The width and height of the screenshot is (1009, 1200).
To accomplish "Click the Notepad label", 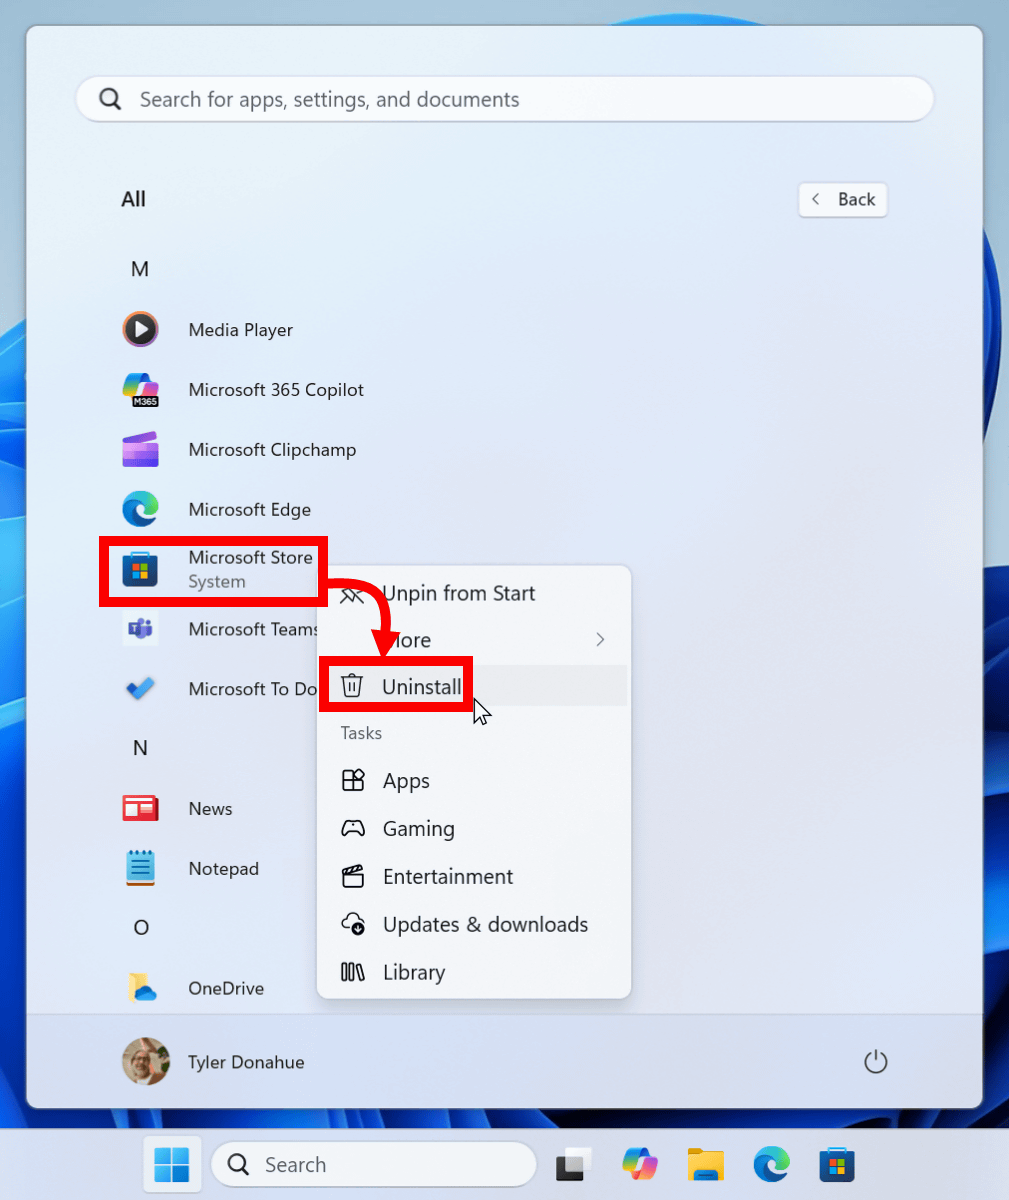I will (224, 869).
